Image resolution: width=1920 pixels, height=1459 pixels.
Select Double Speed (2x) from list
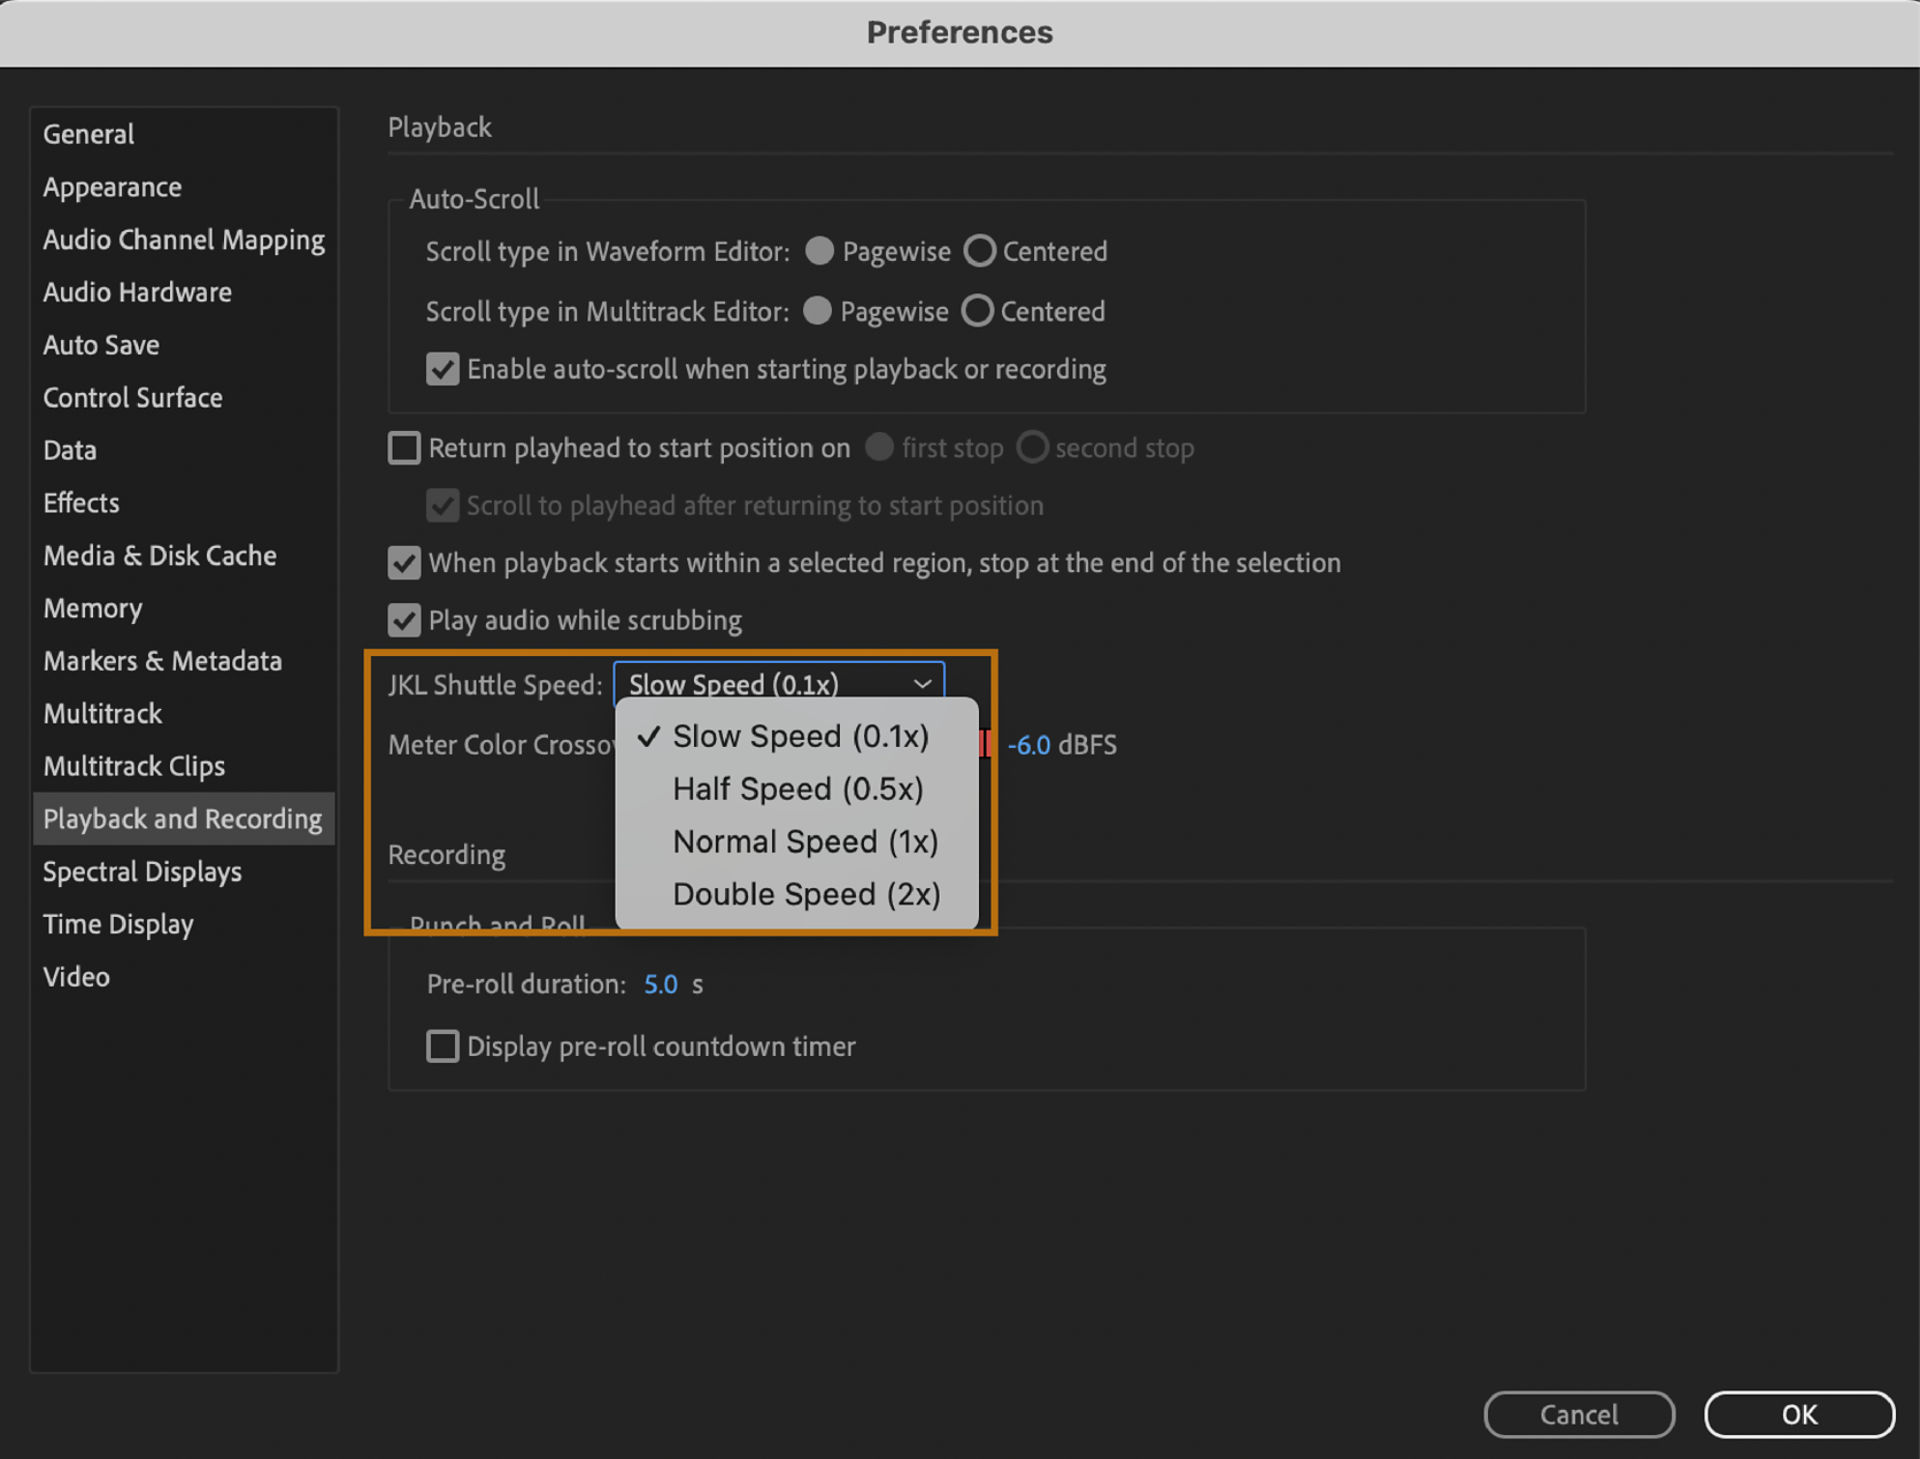coord(806,894)
